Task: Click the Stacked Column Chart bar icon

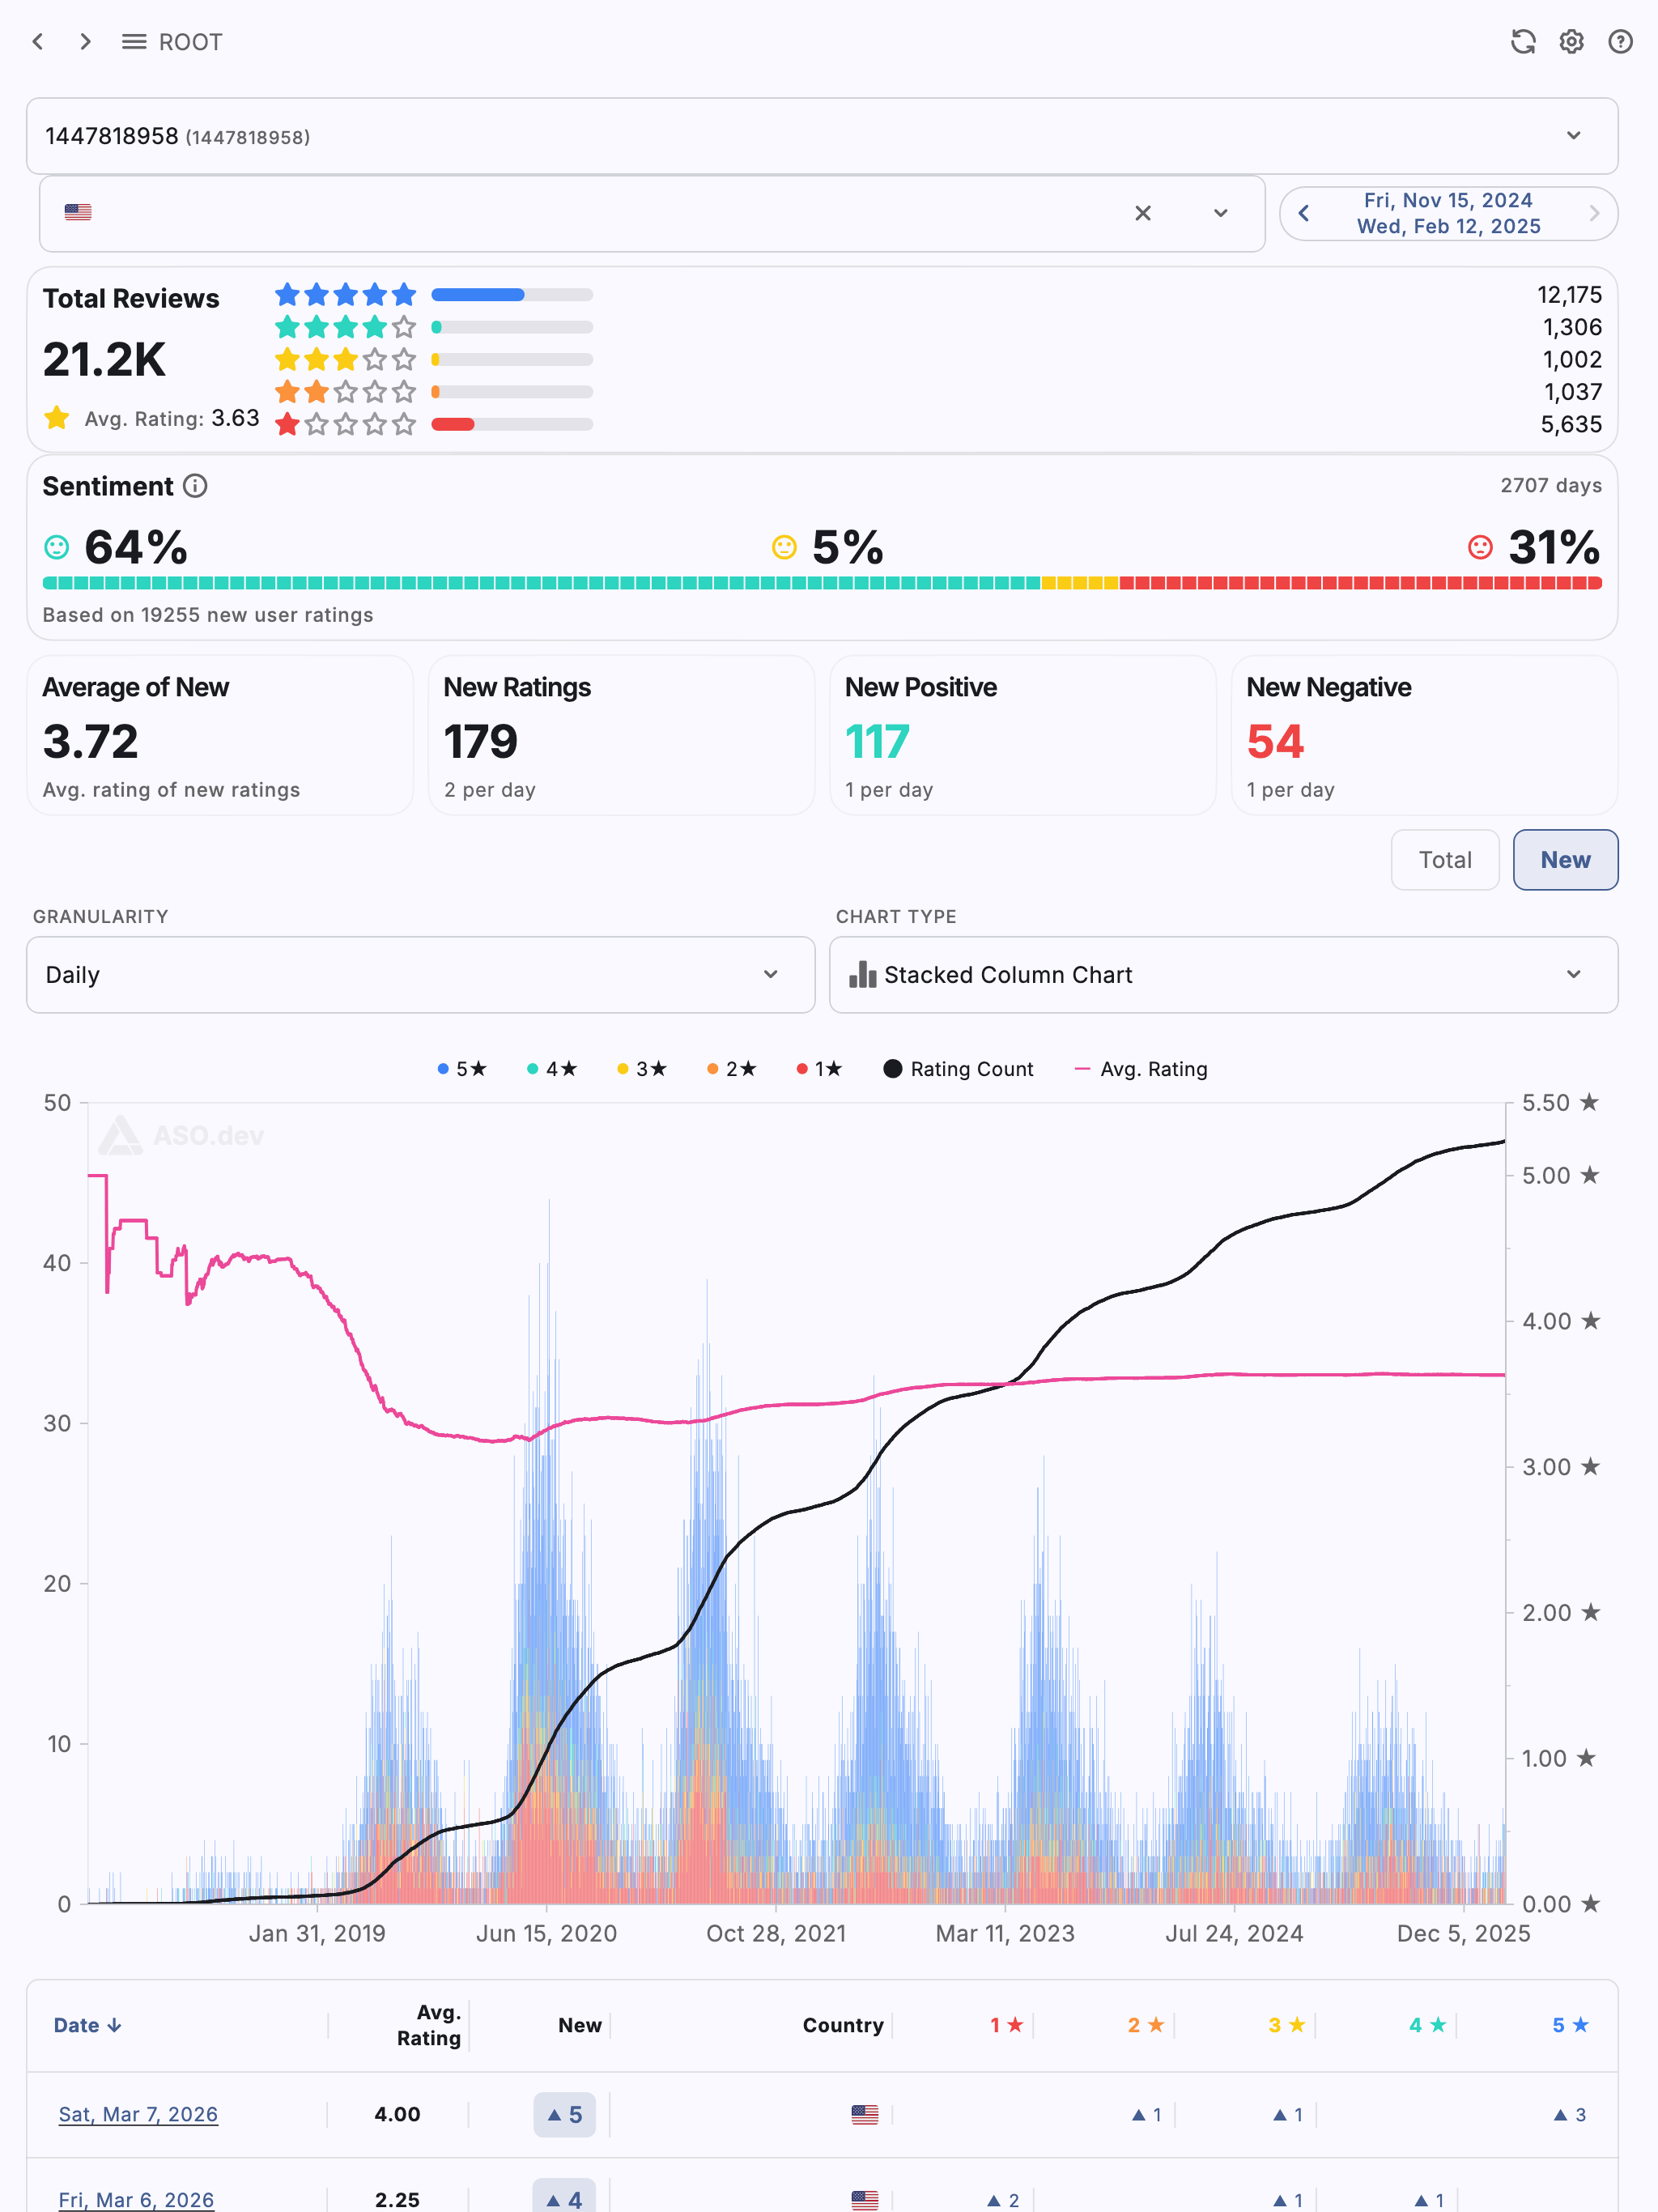Action: (x=862, y=974)
